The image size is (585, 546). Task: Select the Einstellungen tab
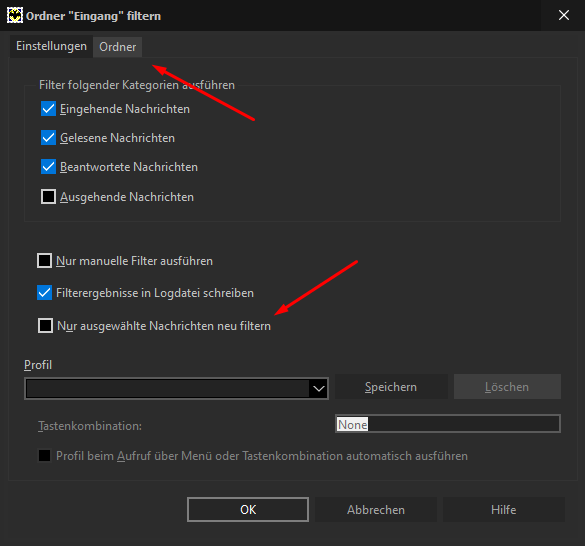(x=51, y=46)
